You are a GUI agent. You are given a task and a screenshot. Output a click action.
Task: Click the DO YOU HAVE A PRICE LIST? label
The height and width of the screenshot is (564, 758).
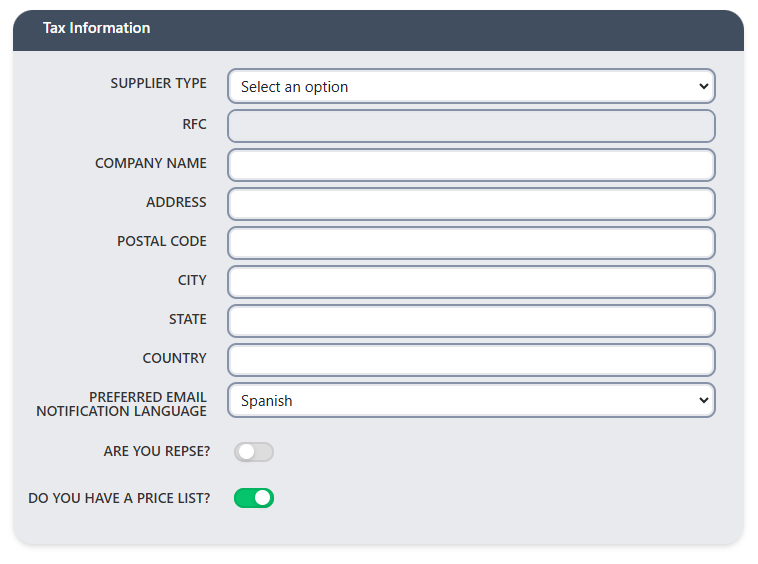119,498
